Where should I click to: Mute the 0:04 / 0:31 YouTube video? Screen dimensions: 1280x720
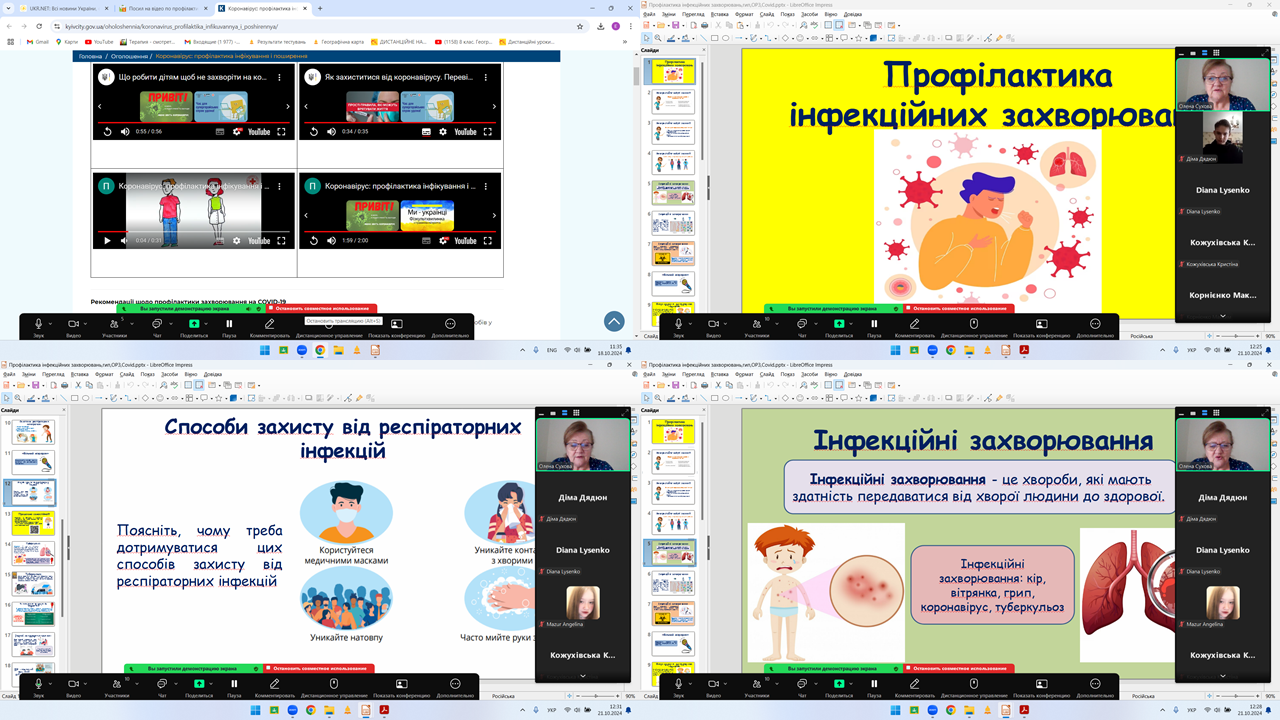click(x=125, y=241)
